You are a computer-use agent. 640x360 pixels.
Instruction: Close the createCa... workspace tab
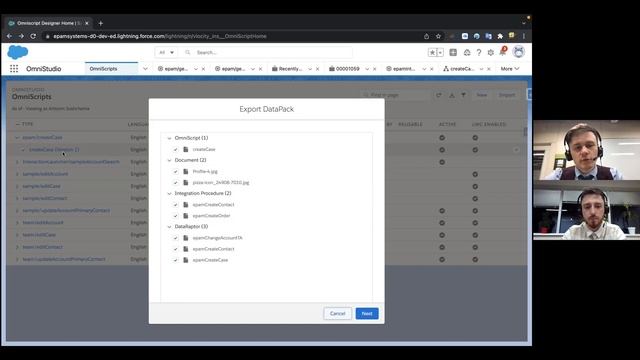click(489, 69)
